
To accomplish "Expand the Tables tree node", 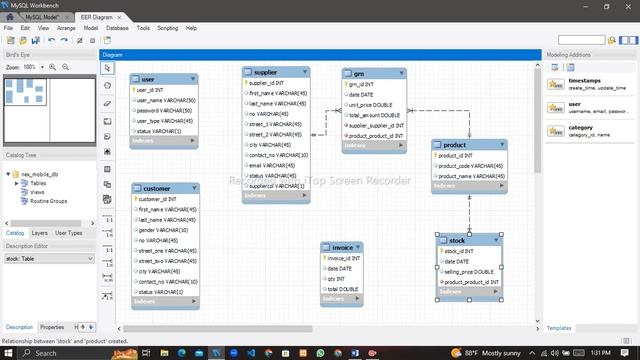I will click(x=16, y=183).
